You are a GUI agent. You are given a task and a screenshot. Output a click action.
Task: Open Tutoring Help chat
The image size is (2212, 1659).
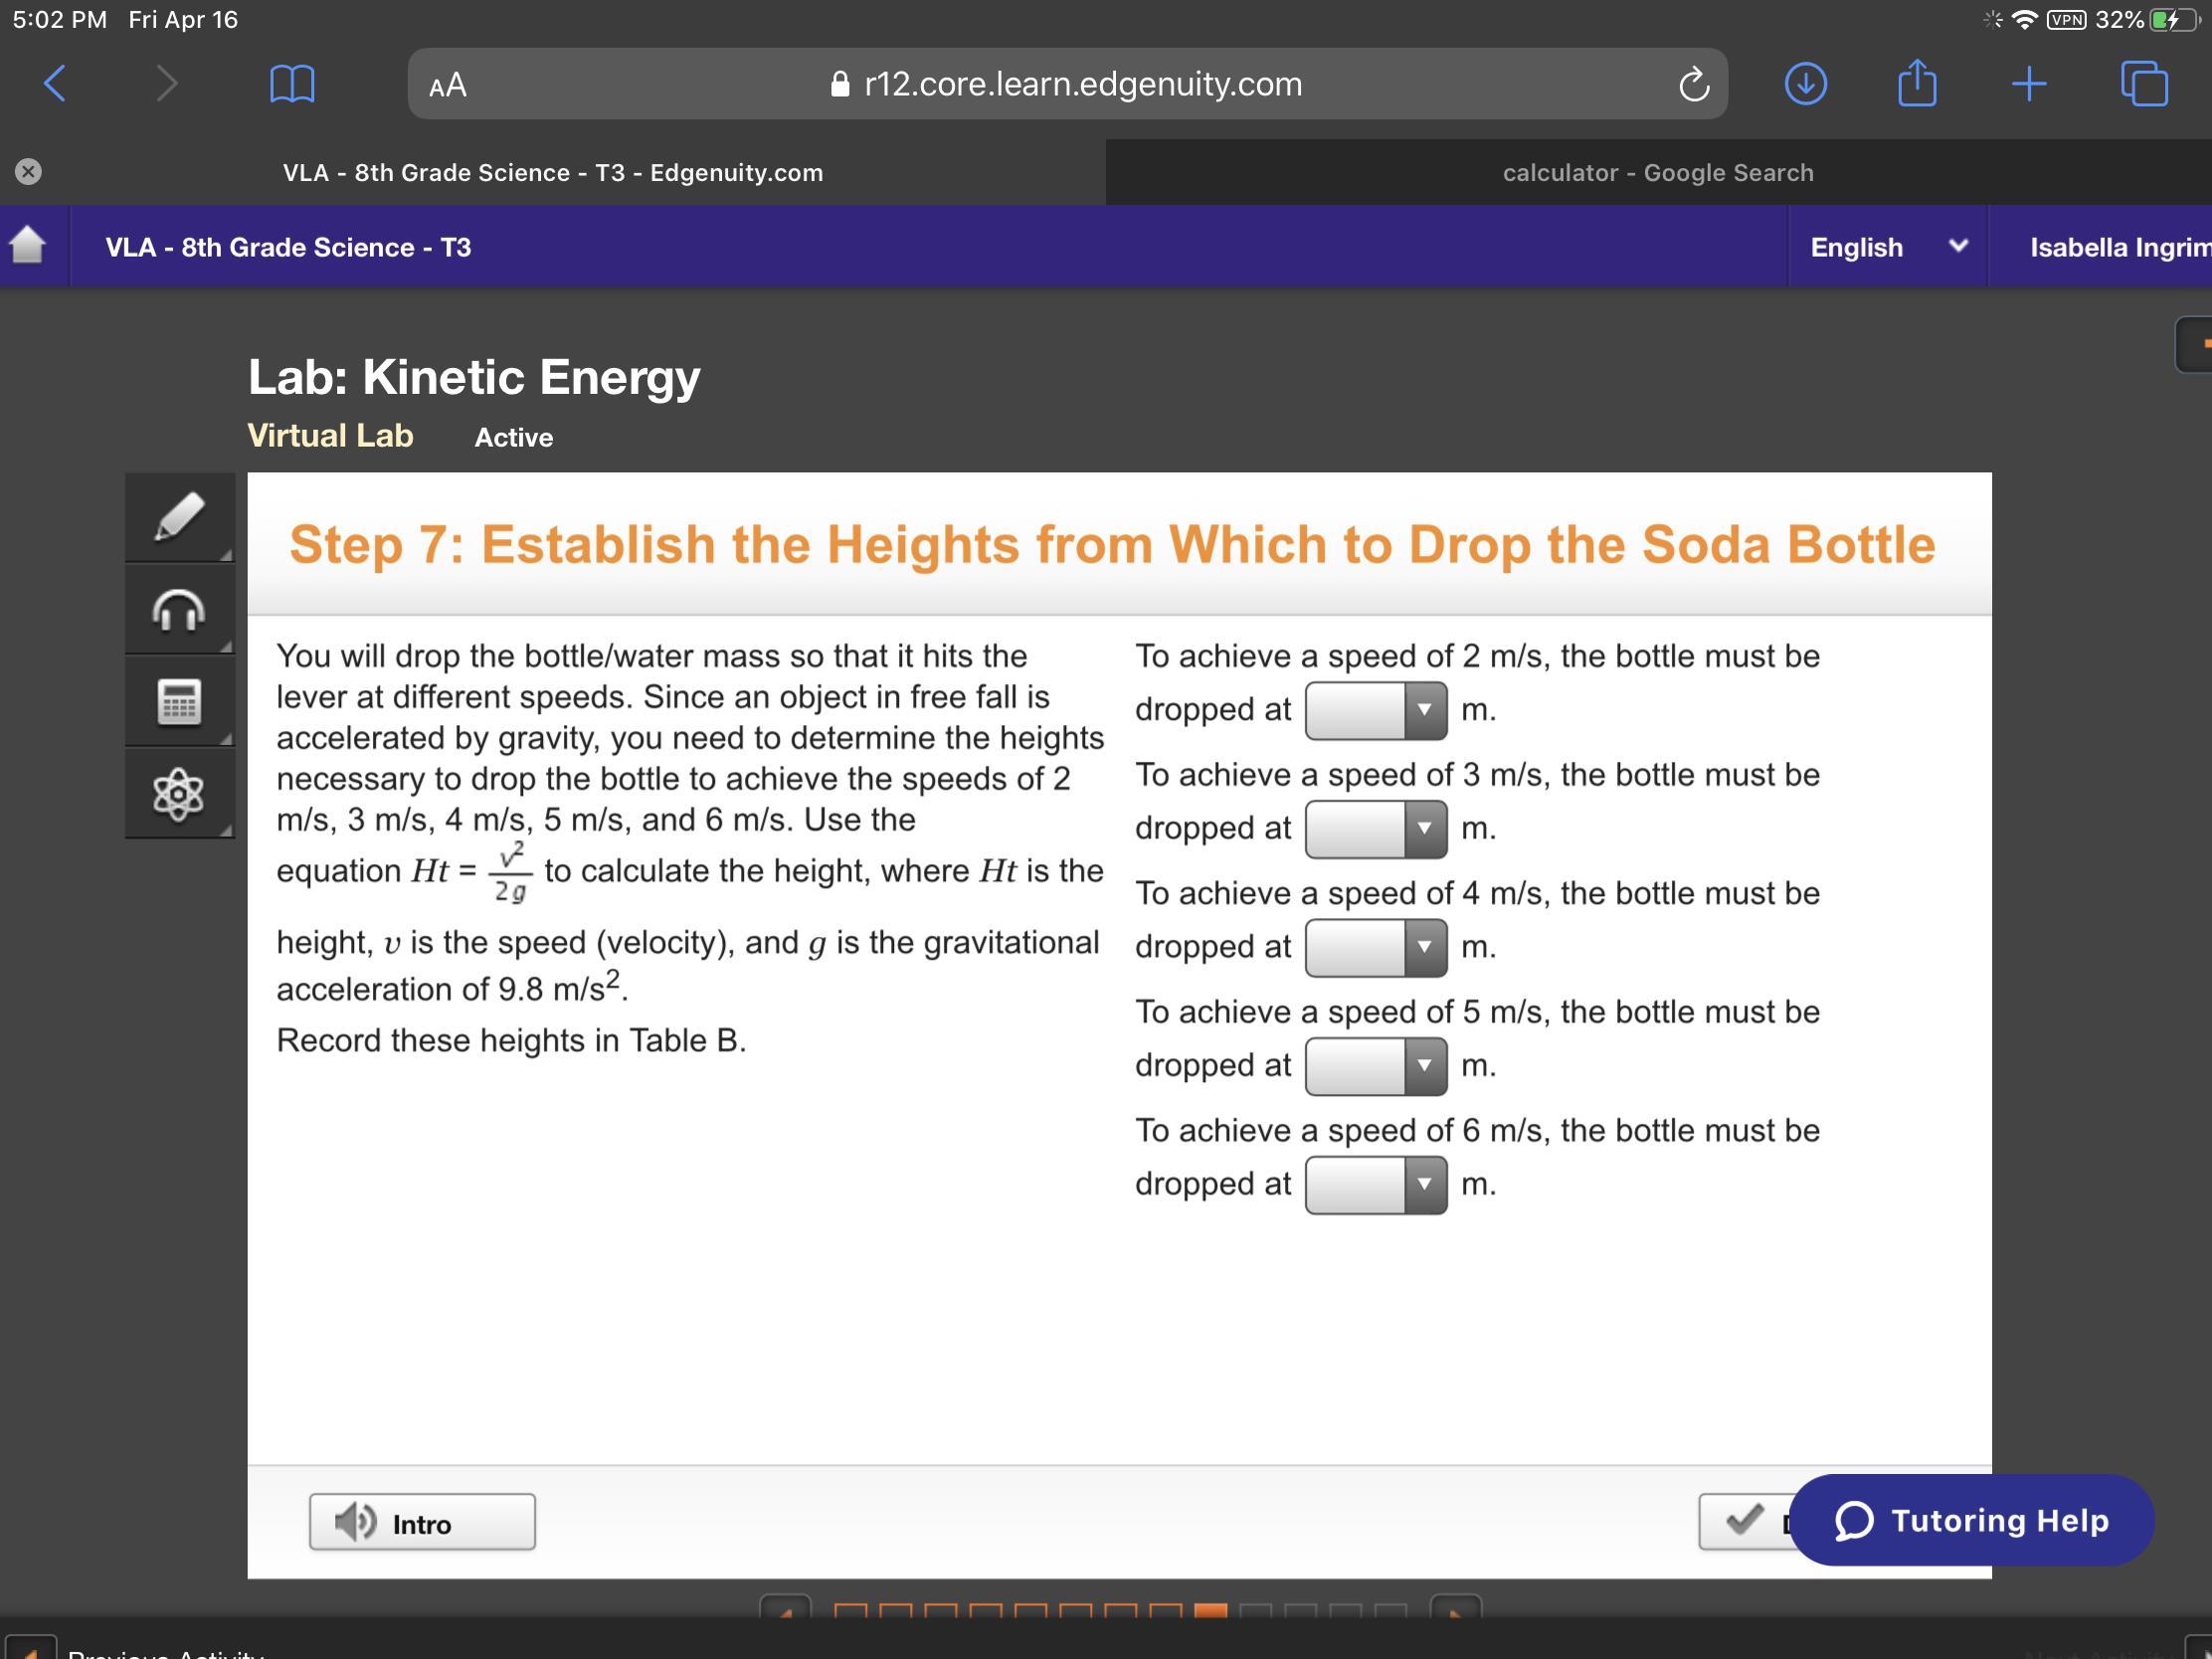click(x=1970, y=1520)
